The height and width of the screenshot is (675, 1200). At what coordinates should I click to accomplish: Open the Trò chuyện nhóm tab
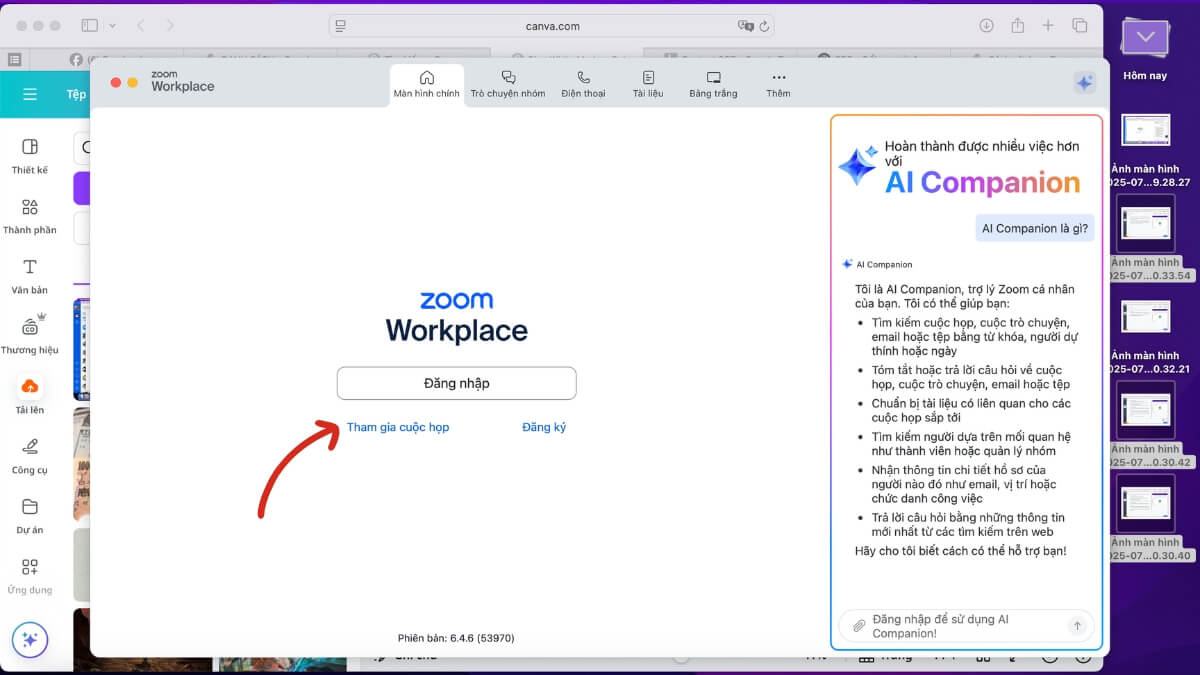click(507, 84)
